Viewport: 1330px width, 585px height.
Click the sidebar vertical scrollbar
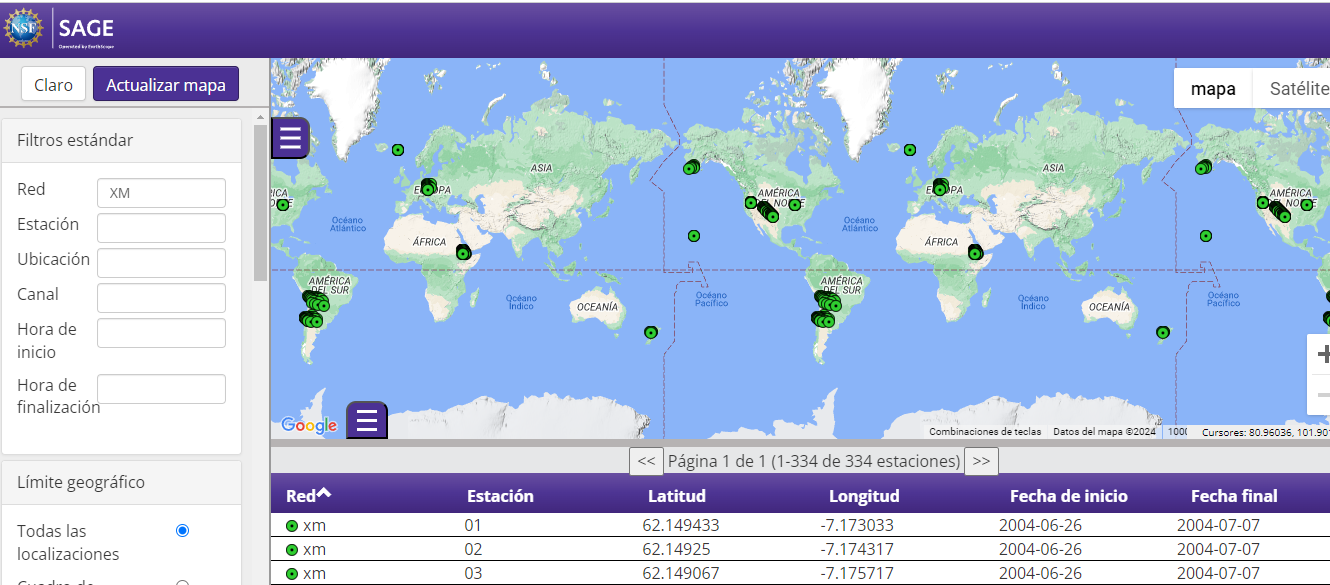click(x=260, y=200)
